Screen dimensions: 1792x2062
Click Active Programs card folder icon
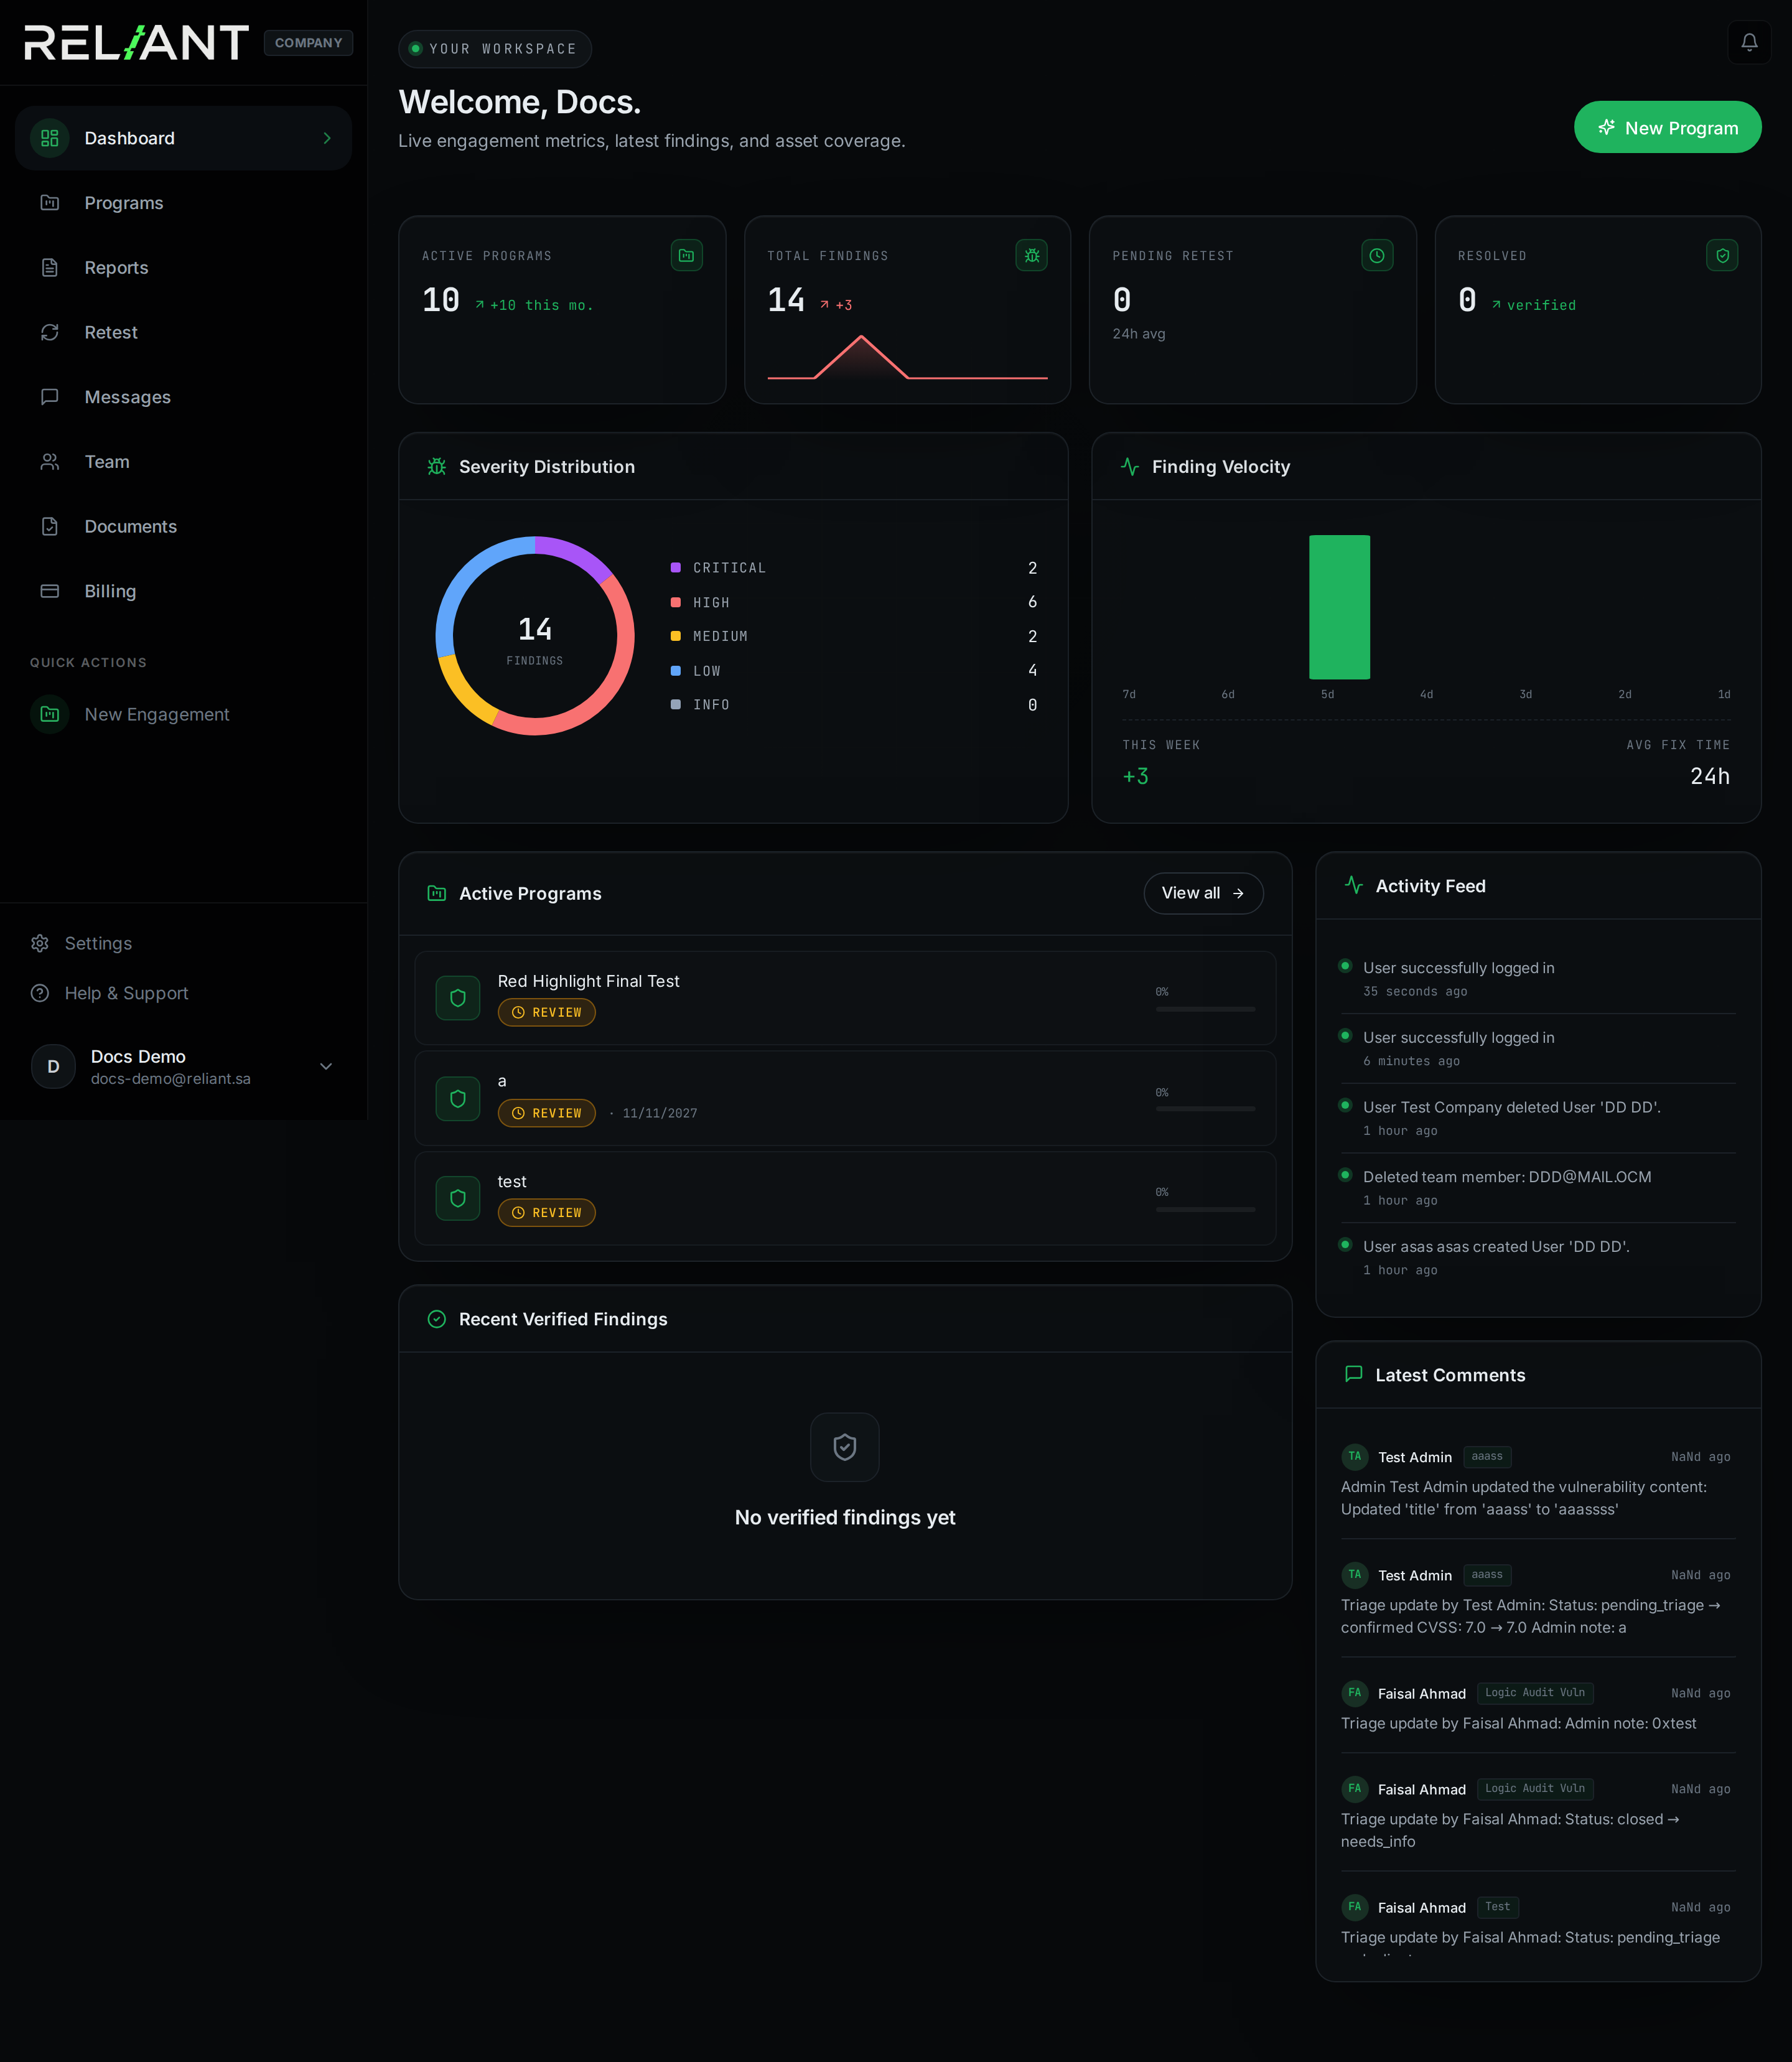[x=686, y=256]
